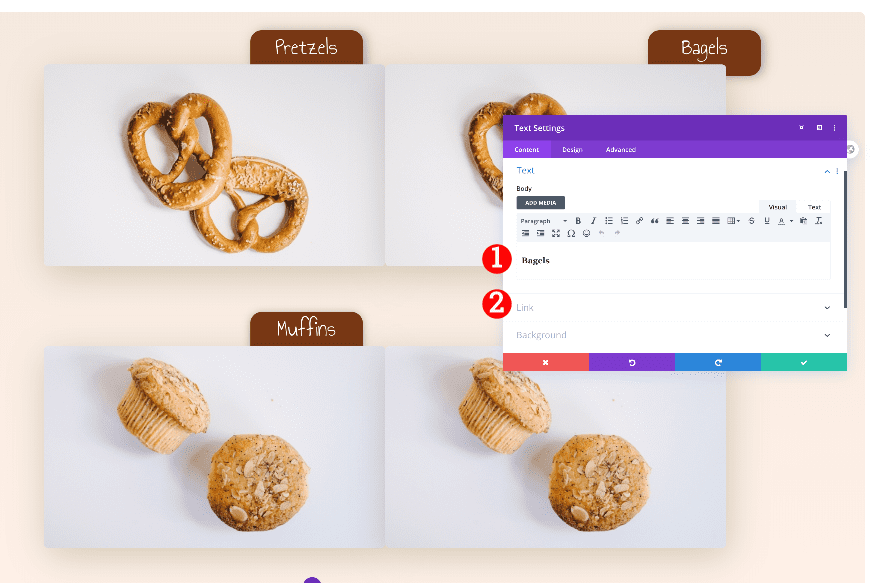
Task: Apply strikethrough formatting
Action: coord(751,221)
